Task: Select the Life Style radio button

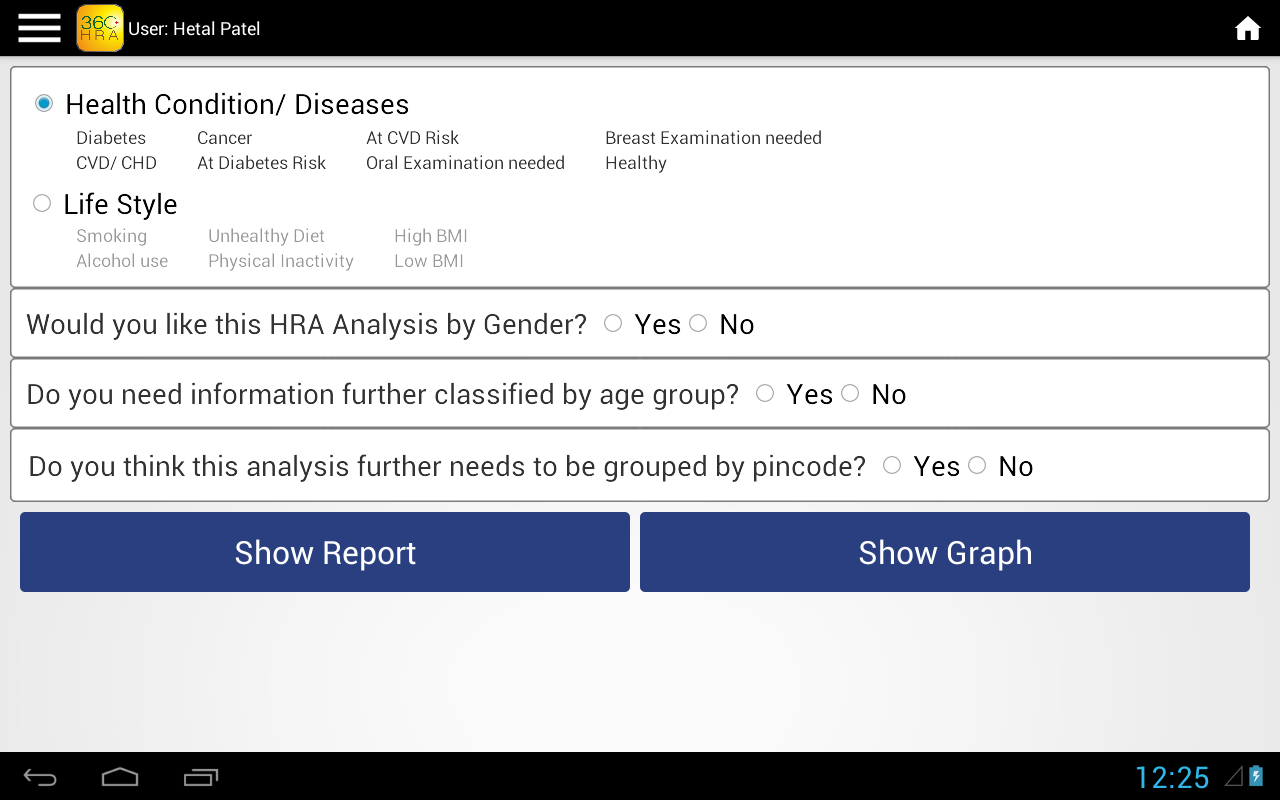Action: click(x=42, y=204)
